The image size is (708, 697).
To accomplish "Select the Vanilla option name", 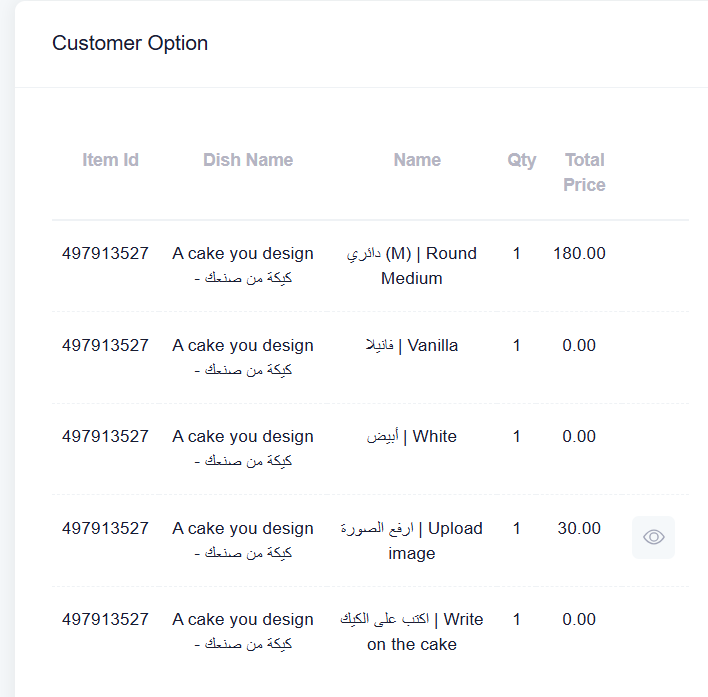I will (x=411, y=345).
